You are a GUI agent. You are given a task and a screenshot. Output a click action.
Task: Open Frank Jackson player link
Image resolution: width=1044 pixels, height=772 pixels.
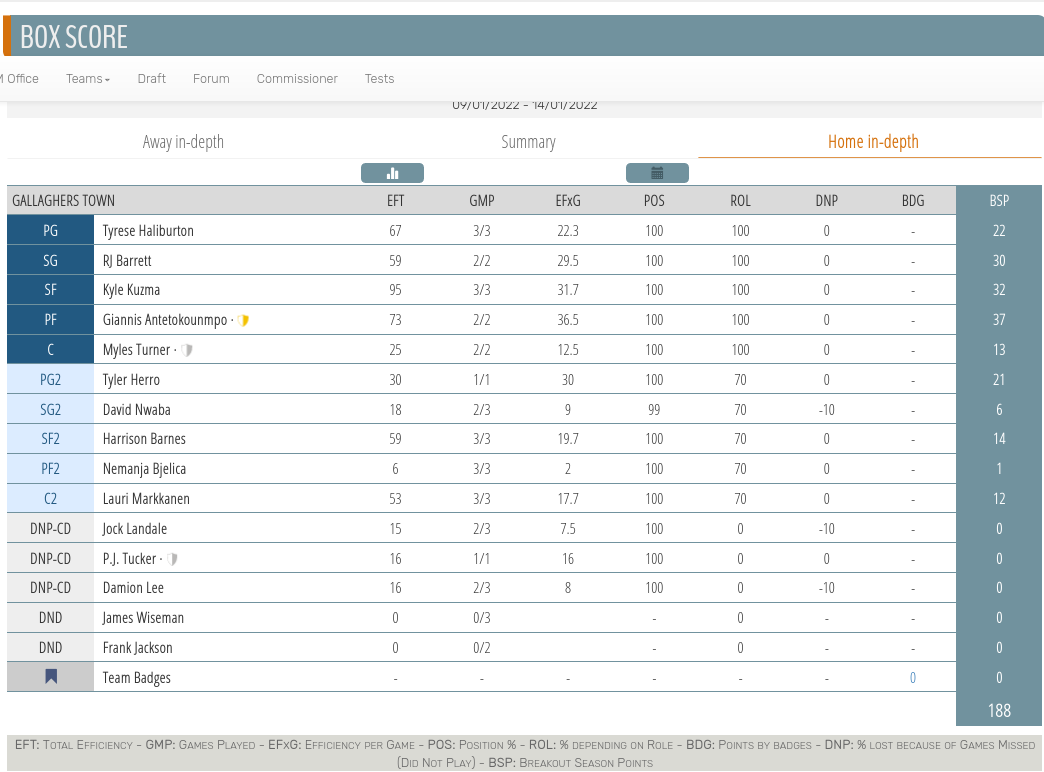[x=138, y=648]
